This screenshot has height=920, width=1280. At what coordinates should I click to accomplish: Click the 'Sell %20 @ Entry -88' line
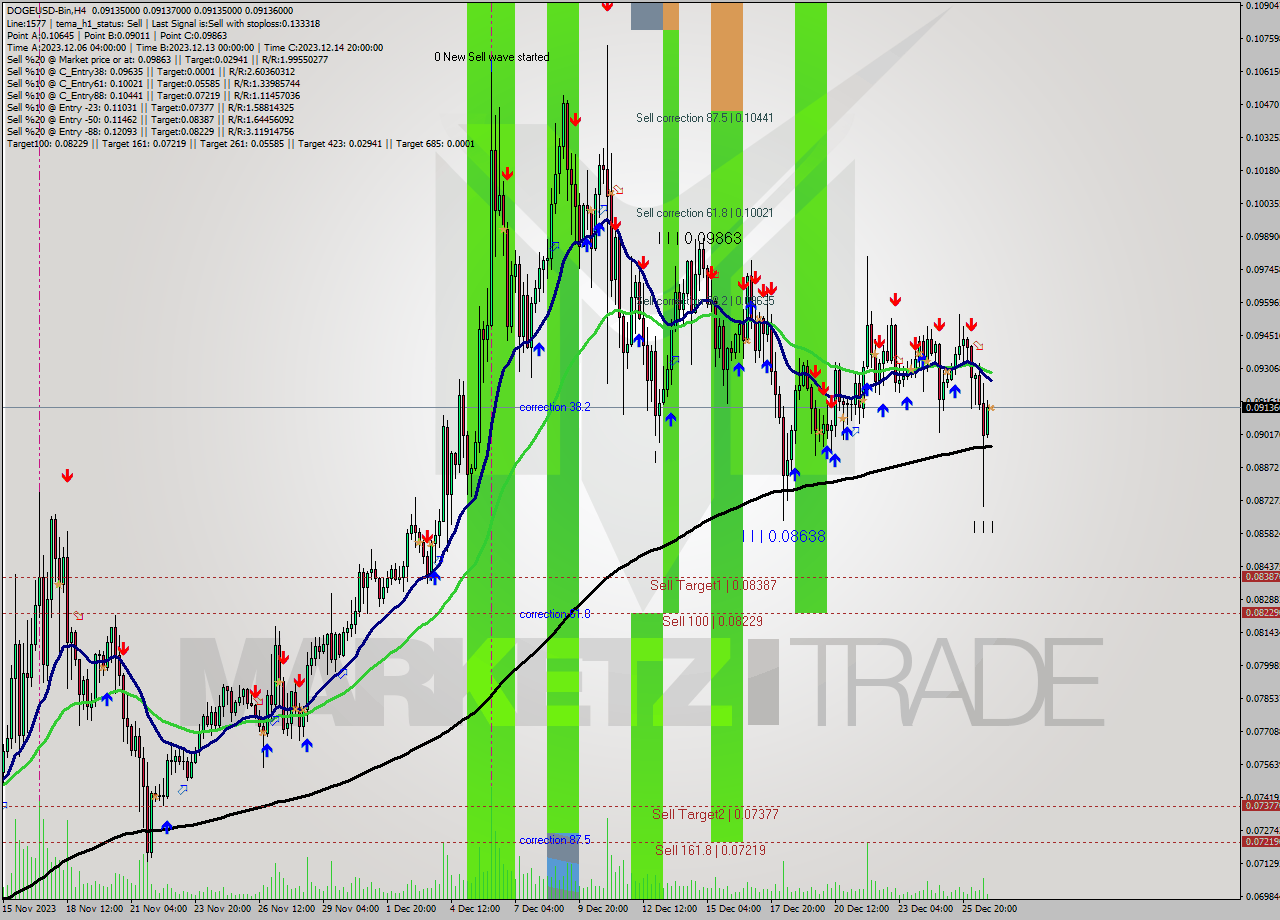point(150,132)
